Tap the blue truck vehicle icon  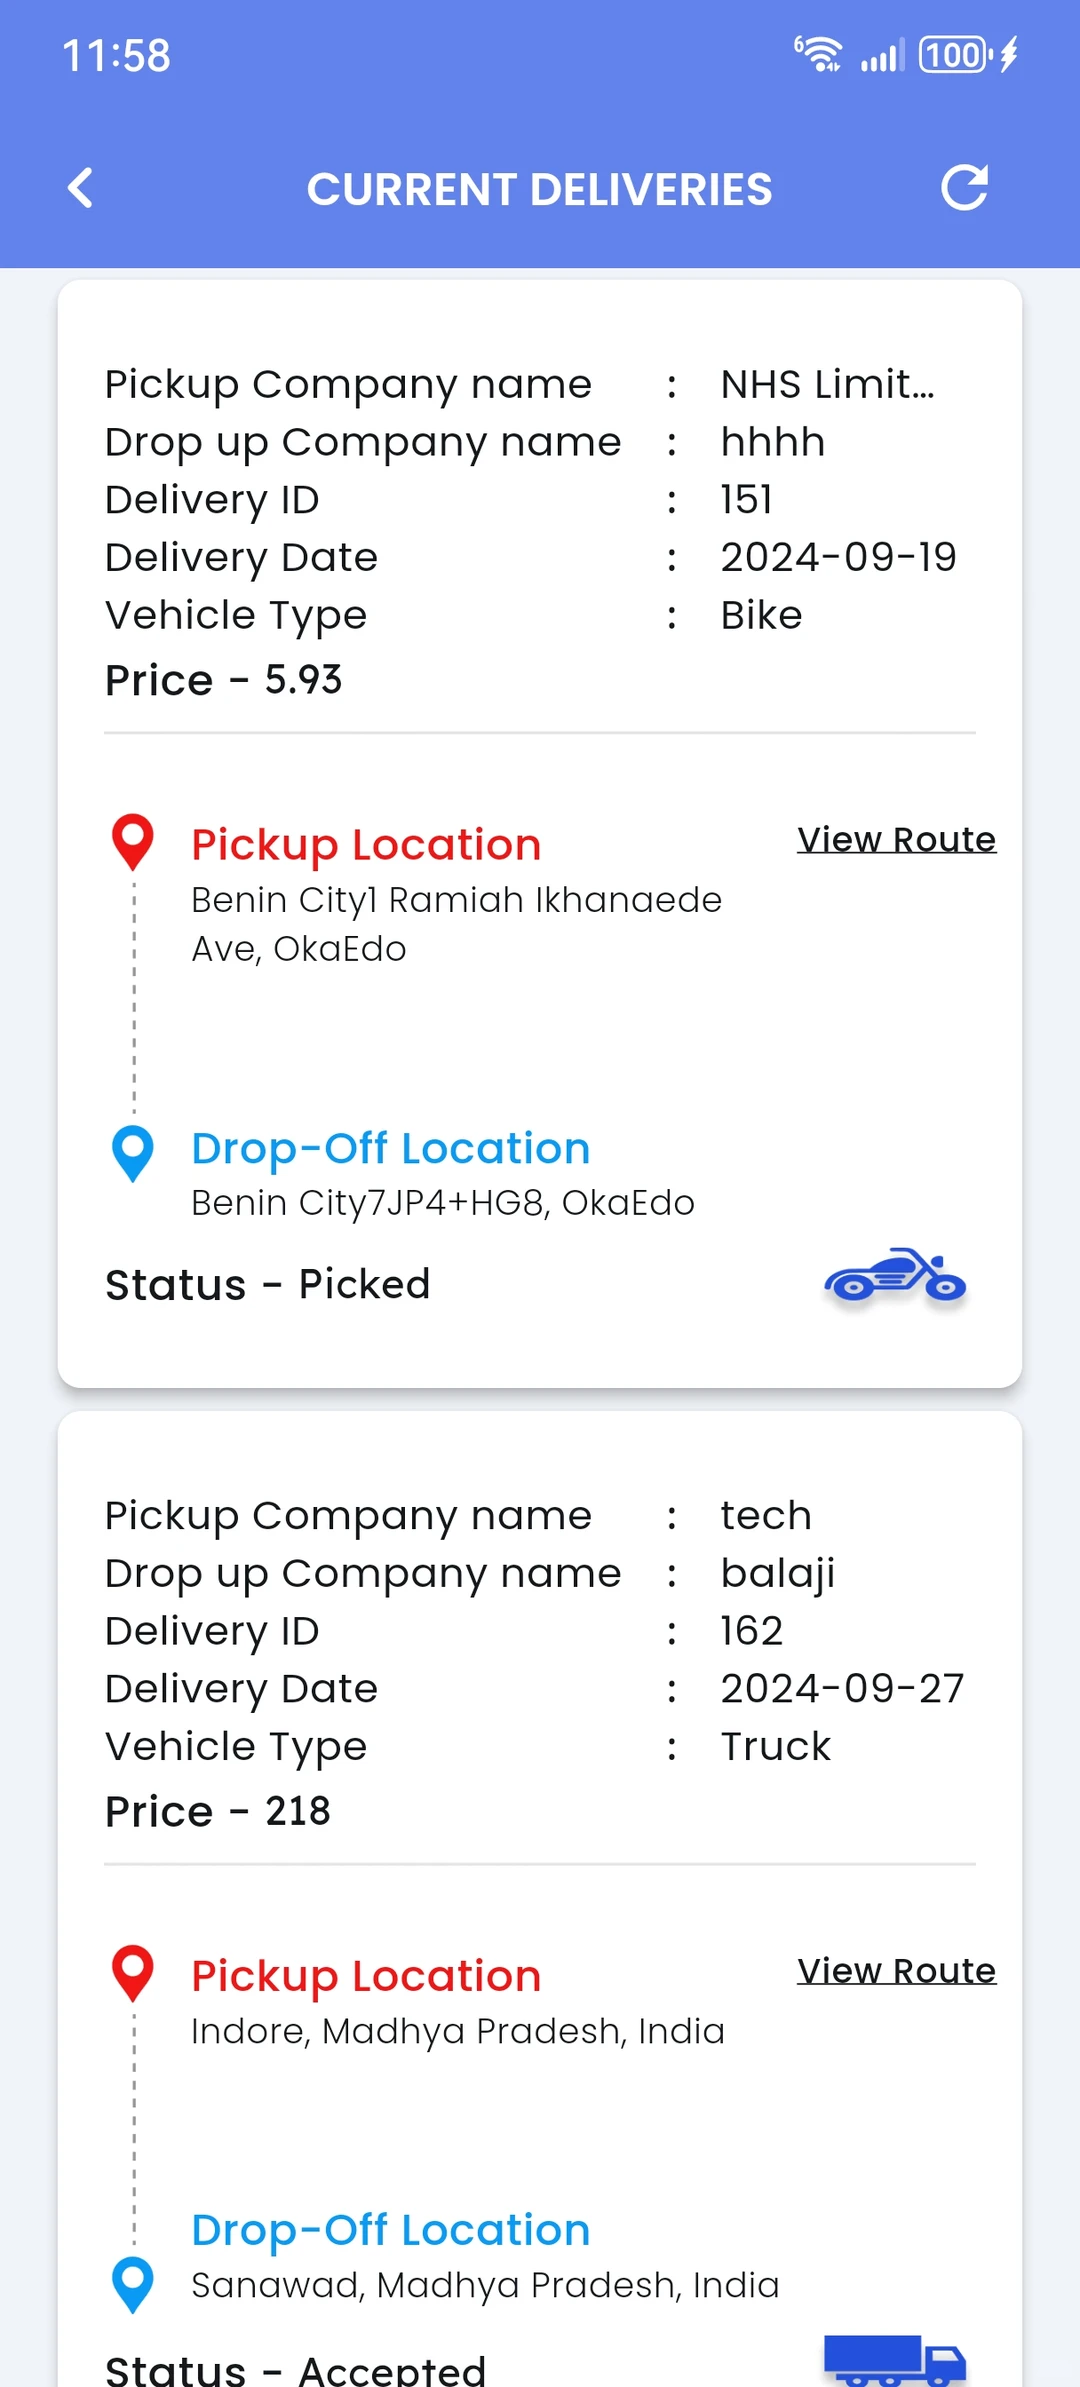click(895, 2360)
